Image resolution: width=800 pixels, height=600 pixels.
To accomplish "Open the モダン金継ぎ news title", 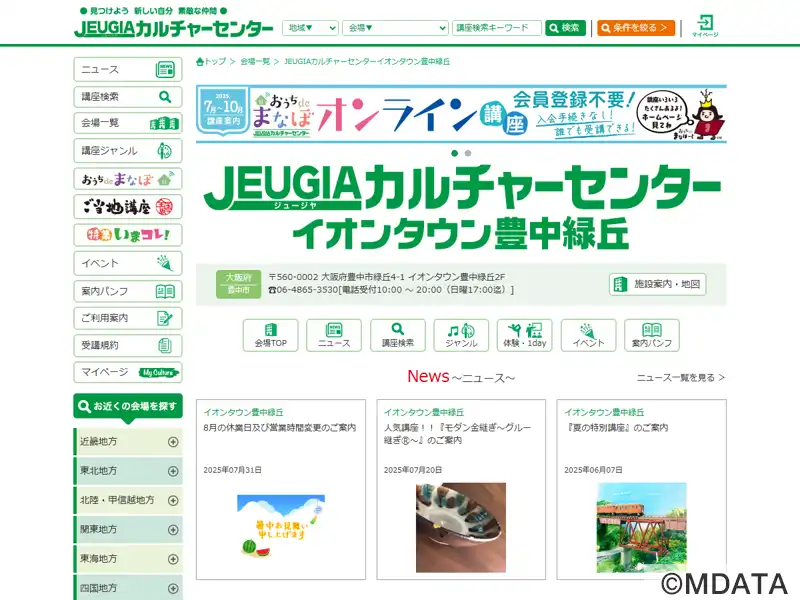I will (458, 434).
